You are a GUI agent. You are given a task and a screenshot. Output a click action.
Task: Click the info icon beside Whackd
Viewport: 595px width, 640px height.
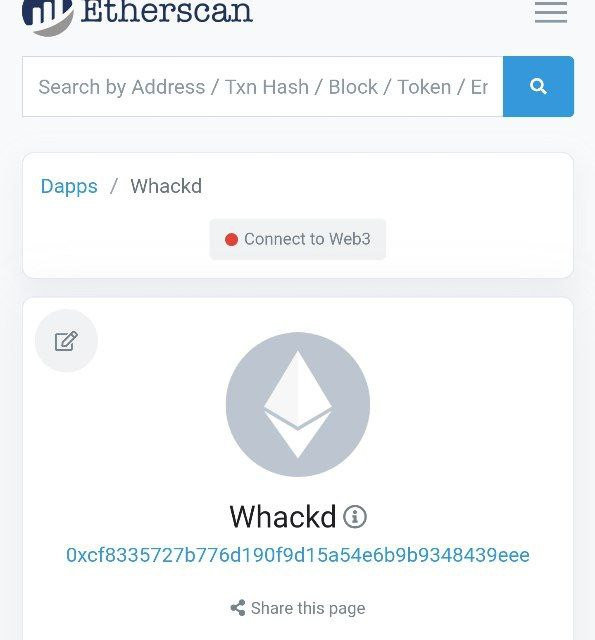click(355, 517)
